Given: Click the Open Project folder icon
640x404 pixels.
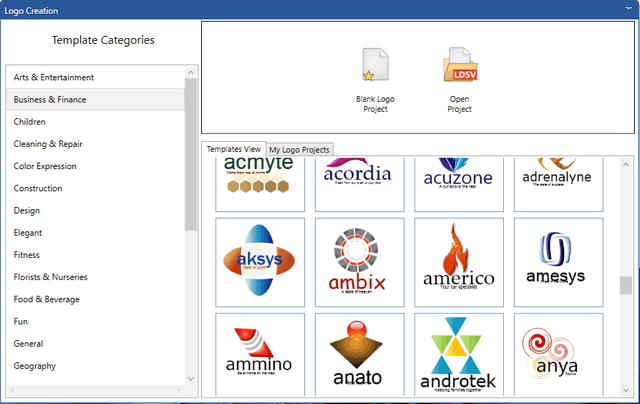Looking at the screenshot, I should [459, 66].
